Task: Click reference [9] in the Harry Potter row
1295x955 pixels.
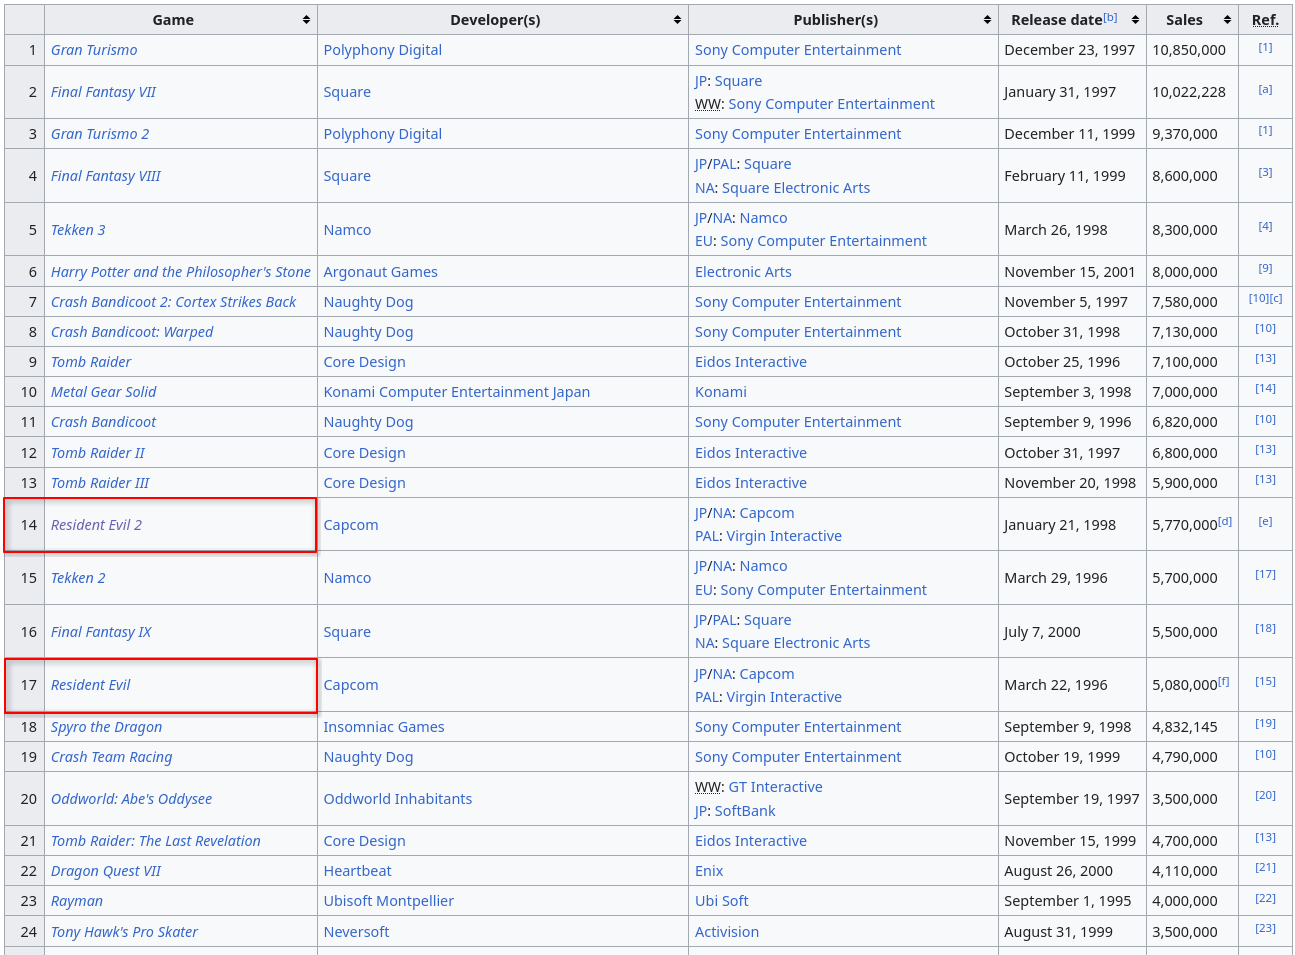Action: 1265,268
